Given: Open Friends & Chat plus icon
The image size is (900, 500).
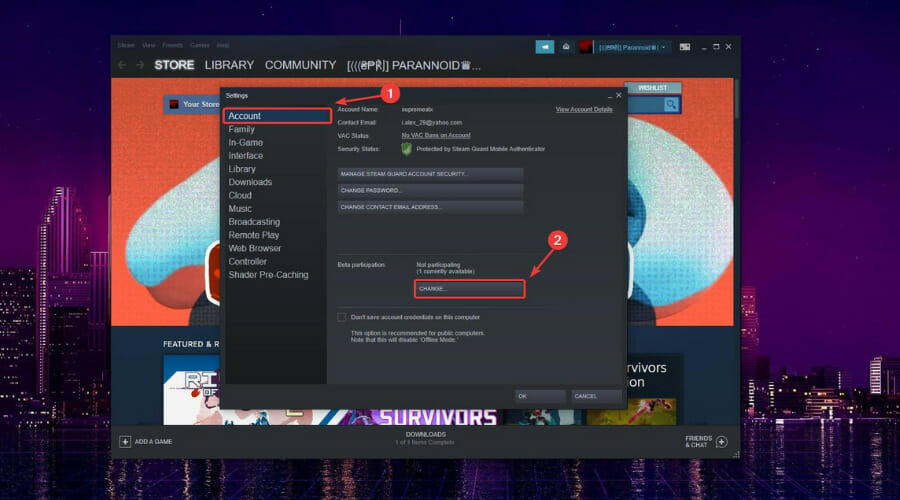Looking at the screenshot, I should [x=722, y=441].
